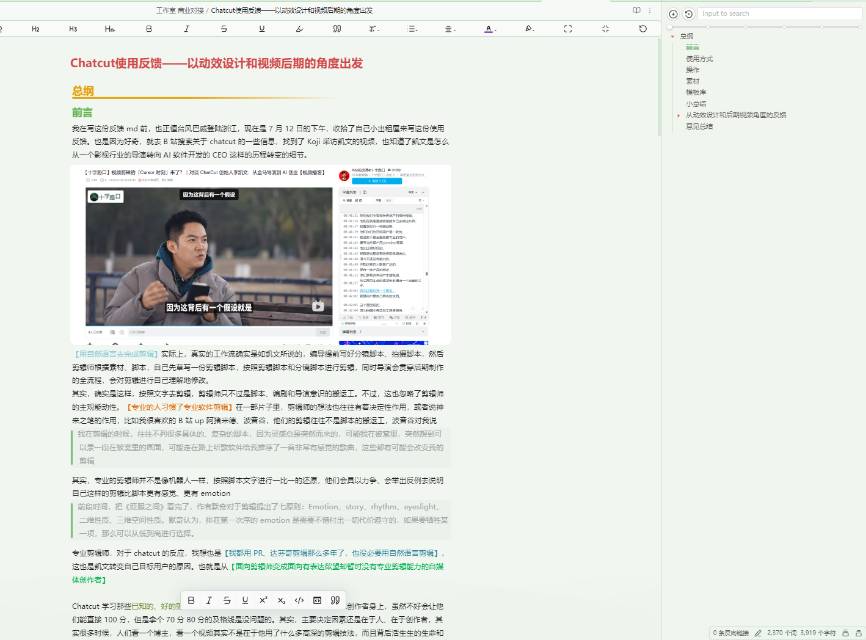The image size is (866, 640).
Task: Click the fullscreen expand icon in toolbar
Action: coord(568,29)
